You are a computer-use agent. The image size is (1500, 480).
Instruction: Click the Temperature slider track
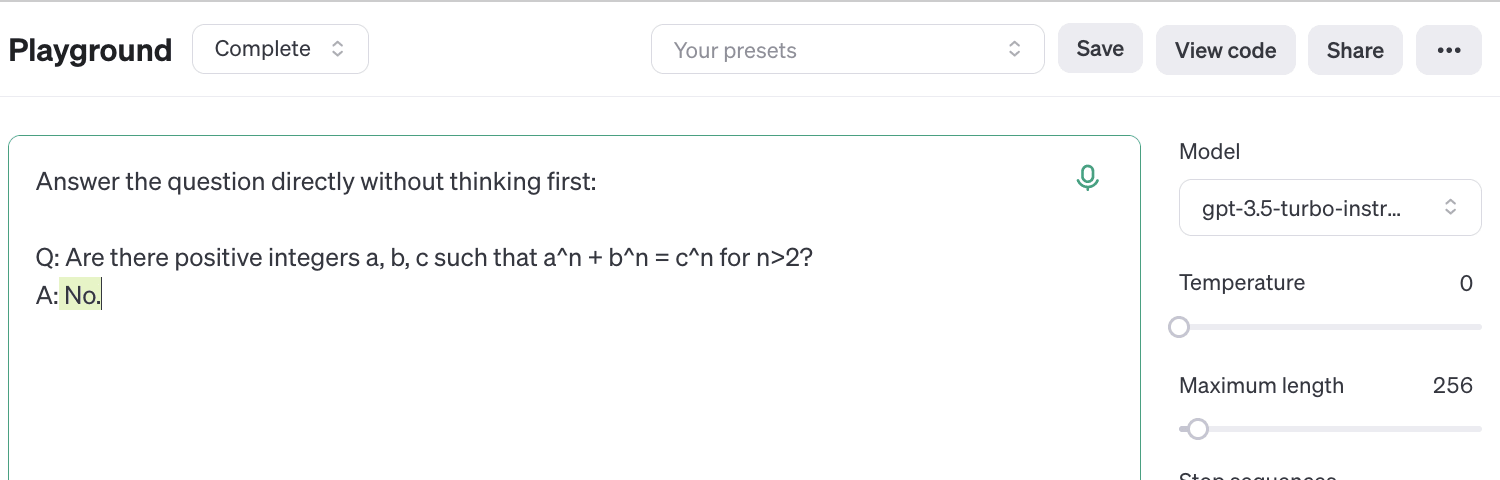tap(1330, 327)
